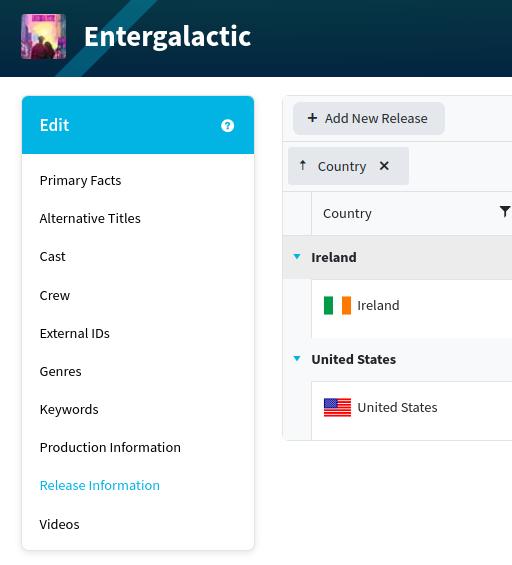512x565 pixels.
Task: Select the United States release row cell
Action: click(412, 411)
